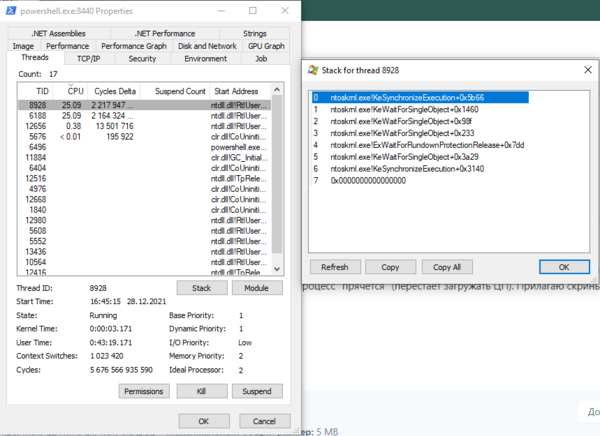Open the .NET Assemblies tab
Screen dimensions: 600x436
59,33
